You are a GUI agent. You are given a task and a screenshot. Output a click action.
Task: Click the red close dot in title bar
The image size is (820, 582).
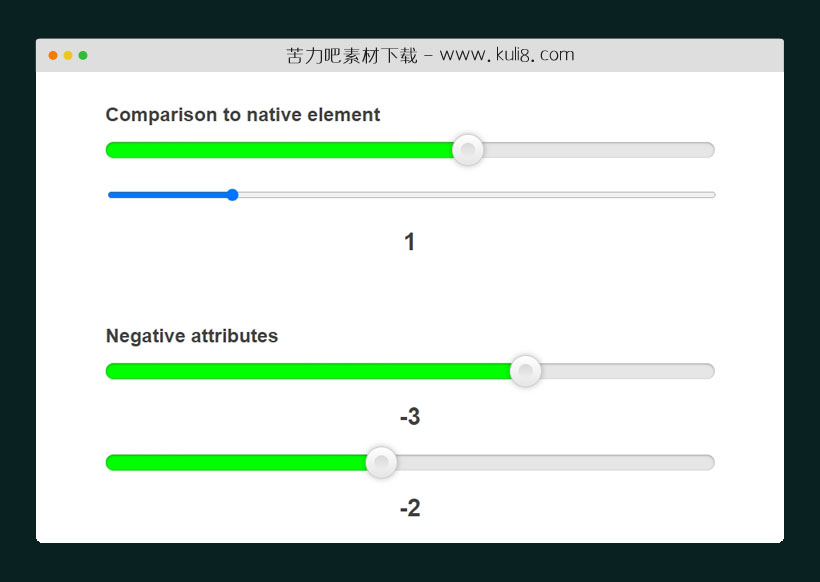click(x=53, y=55)
